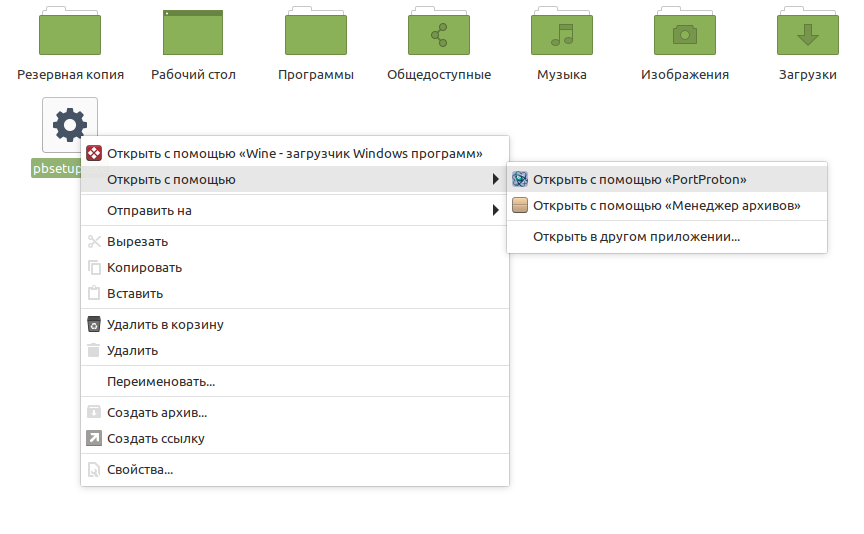Viewport: 864px width, 534px height.
Task: Choose Вырезать from the context menu
Action: [295, 241]
